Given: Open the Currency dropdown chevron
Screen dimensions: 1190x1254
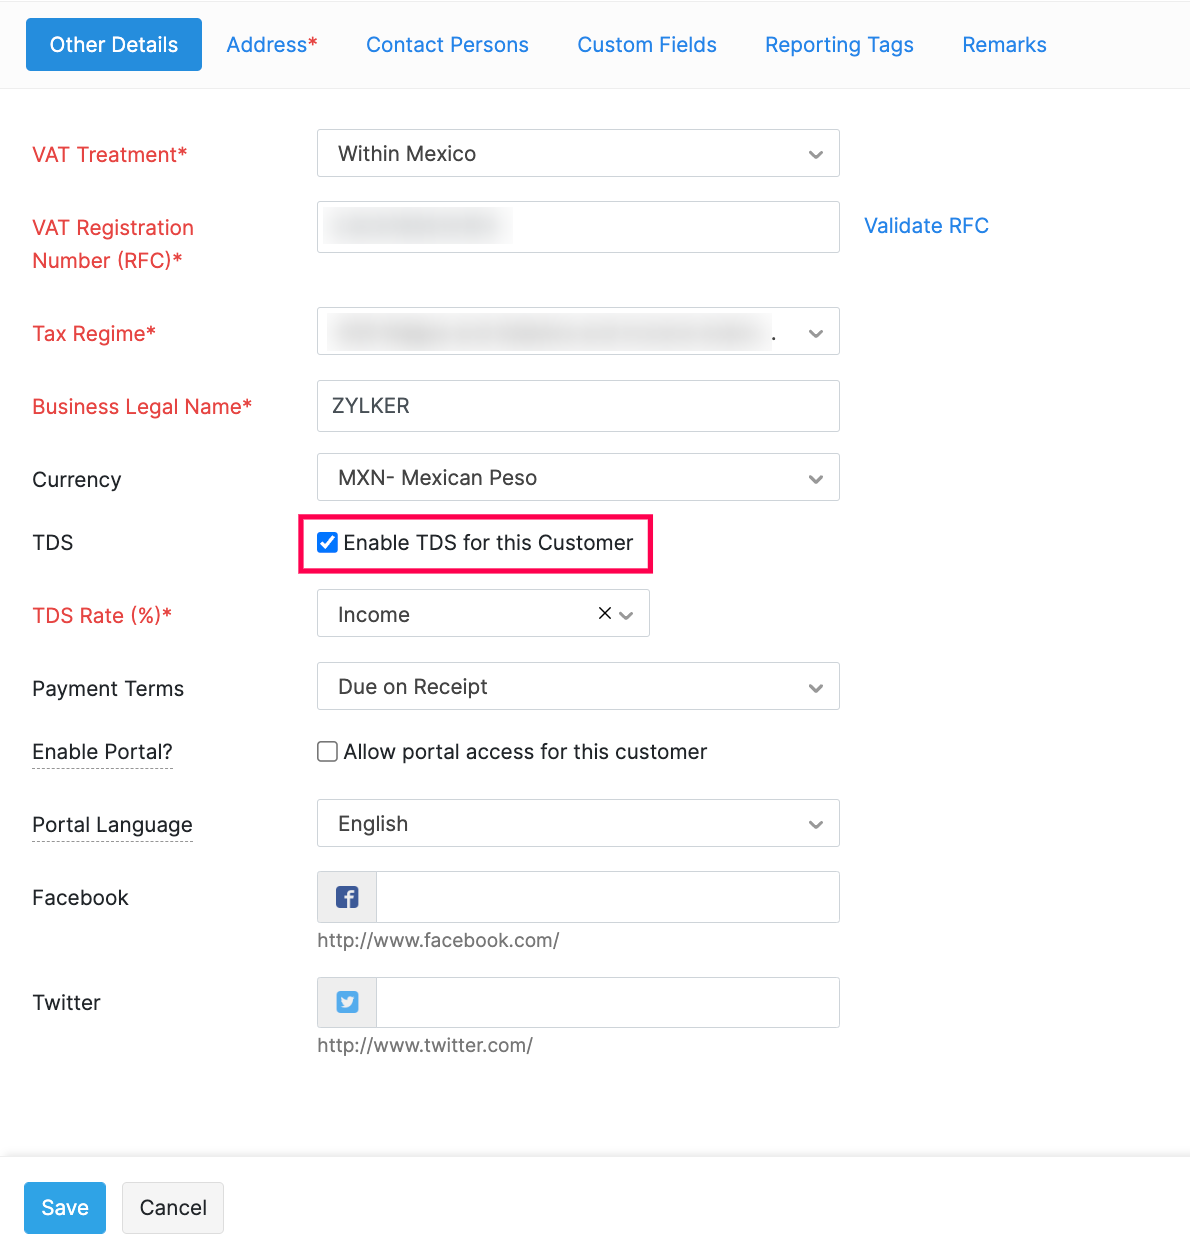Looking at the screenshot, I should point(815,477).
